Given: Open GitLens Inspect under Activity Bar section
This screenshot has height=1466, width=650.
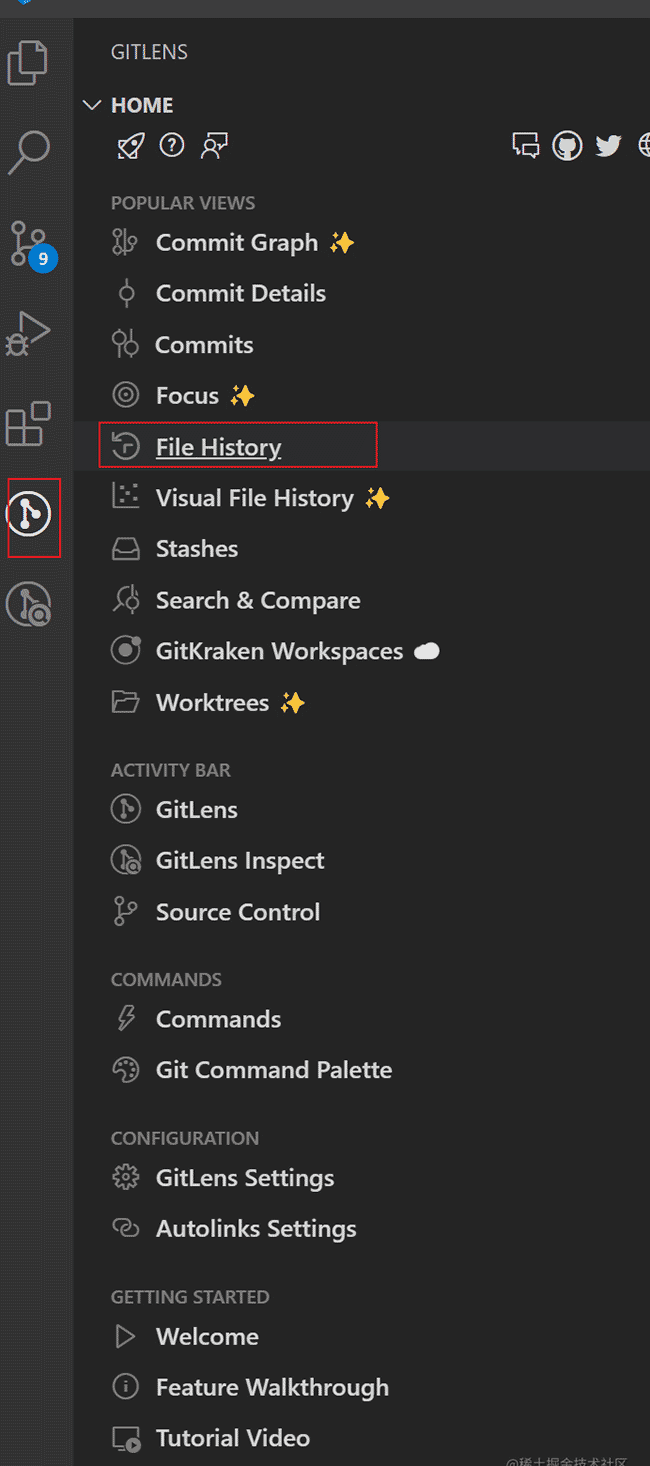Looking at the screenshot, I should (240, 861).
